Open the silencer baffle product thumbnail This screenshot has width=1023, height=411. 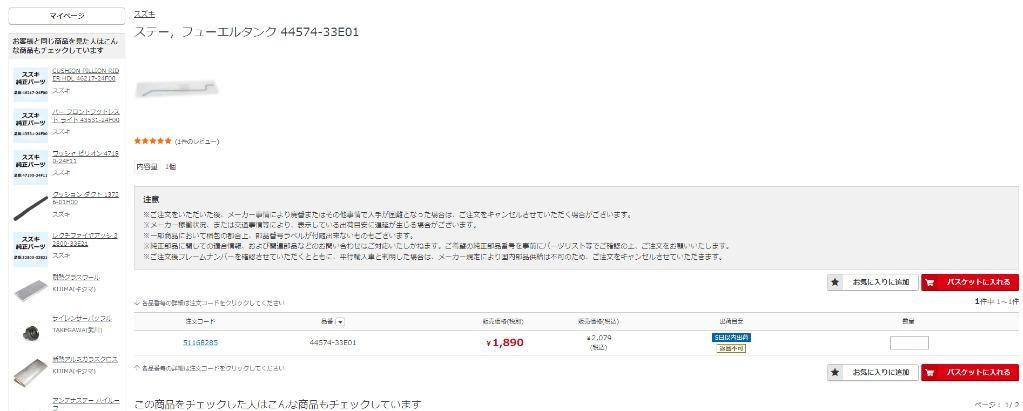31,330
